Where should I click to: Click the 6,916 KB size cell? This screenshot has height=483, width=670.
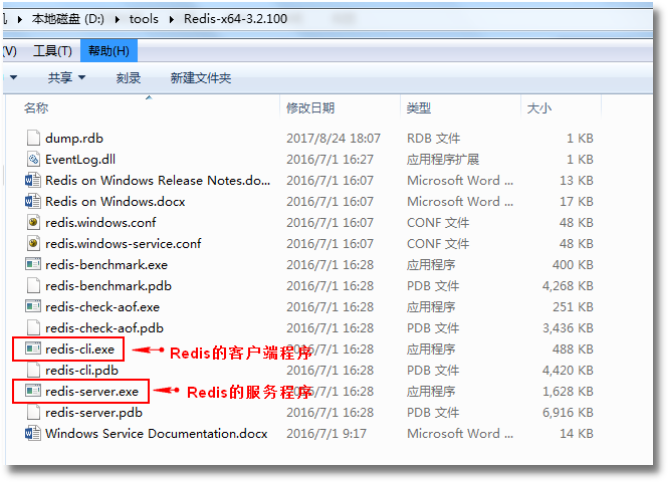point(568,412)
